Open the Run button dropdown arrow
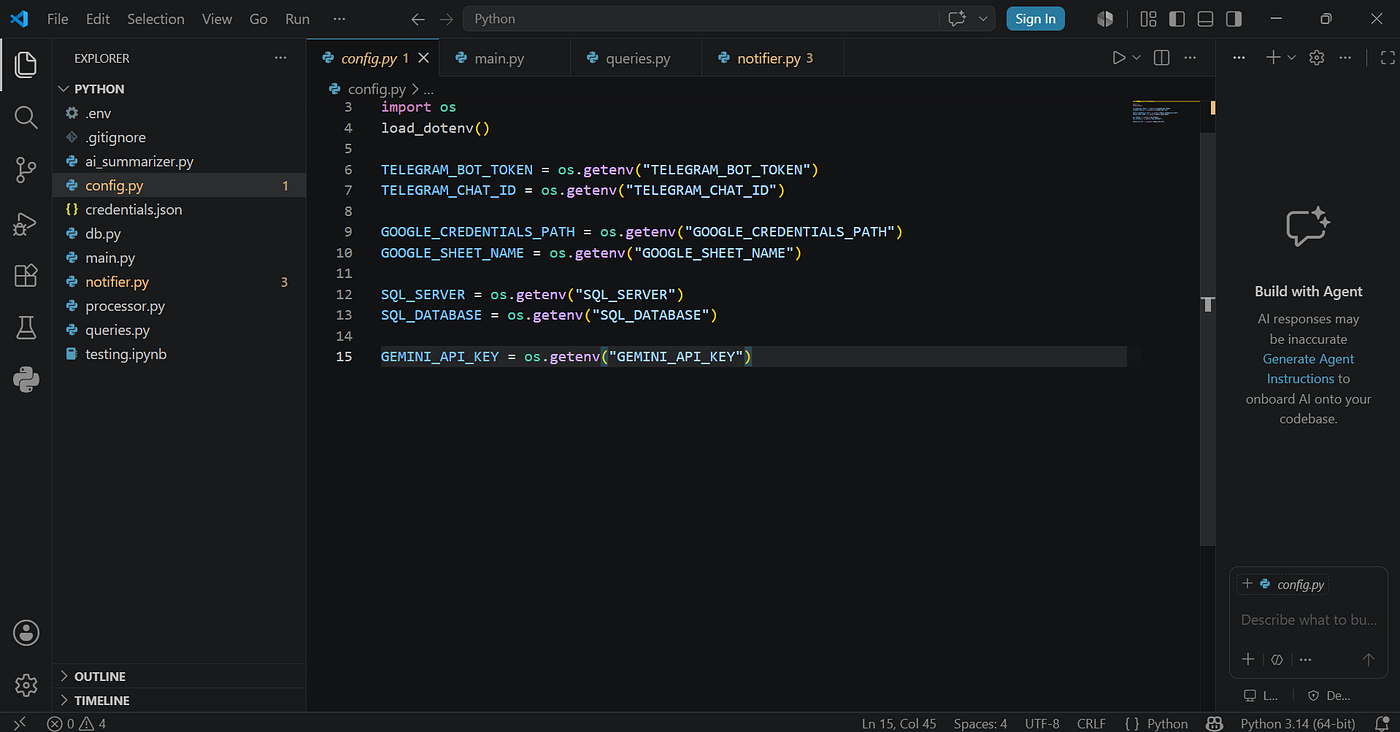The width and height of the screenshot is (1400, 732). (1136, 58)
